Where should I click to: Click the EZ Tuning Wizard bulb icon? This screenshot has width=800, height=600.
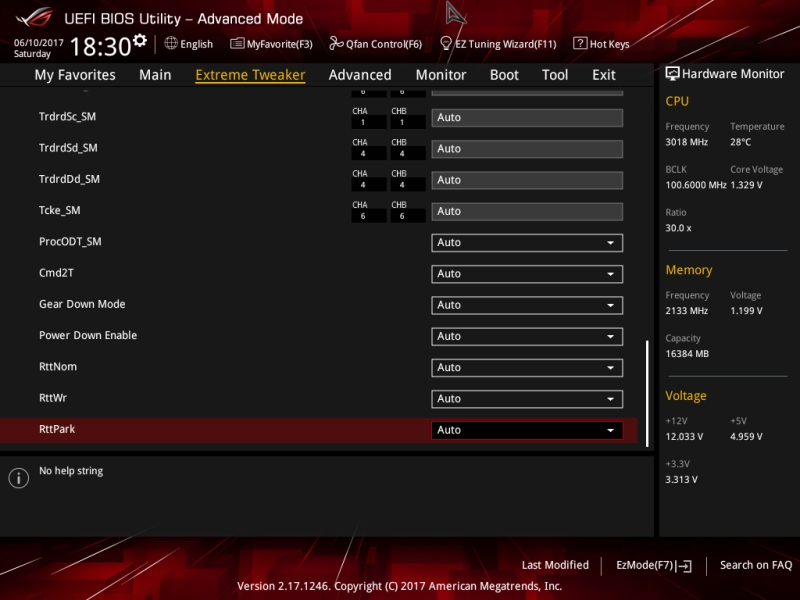click(445, 43)
